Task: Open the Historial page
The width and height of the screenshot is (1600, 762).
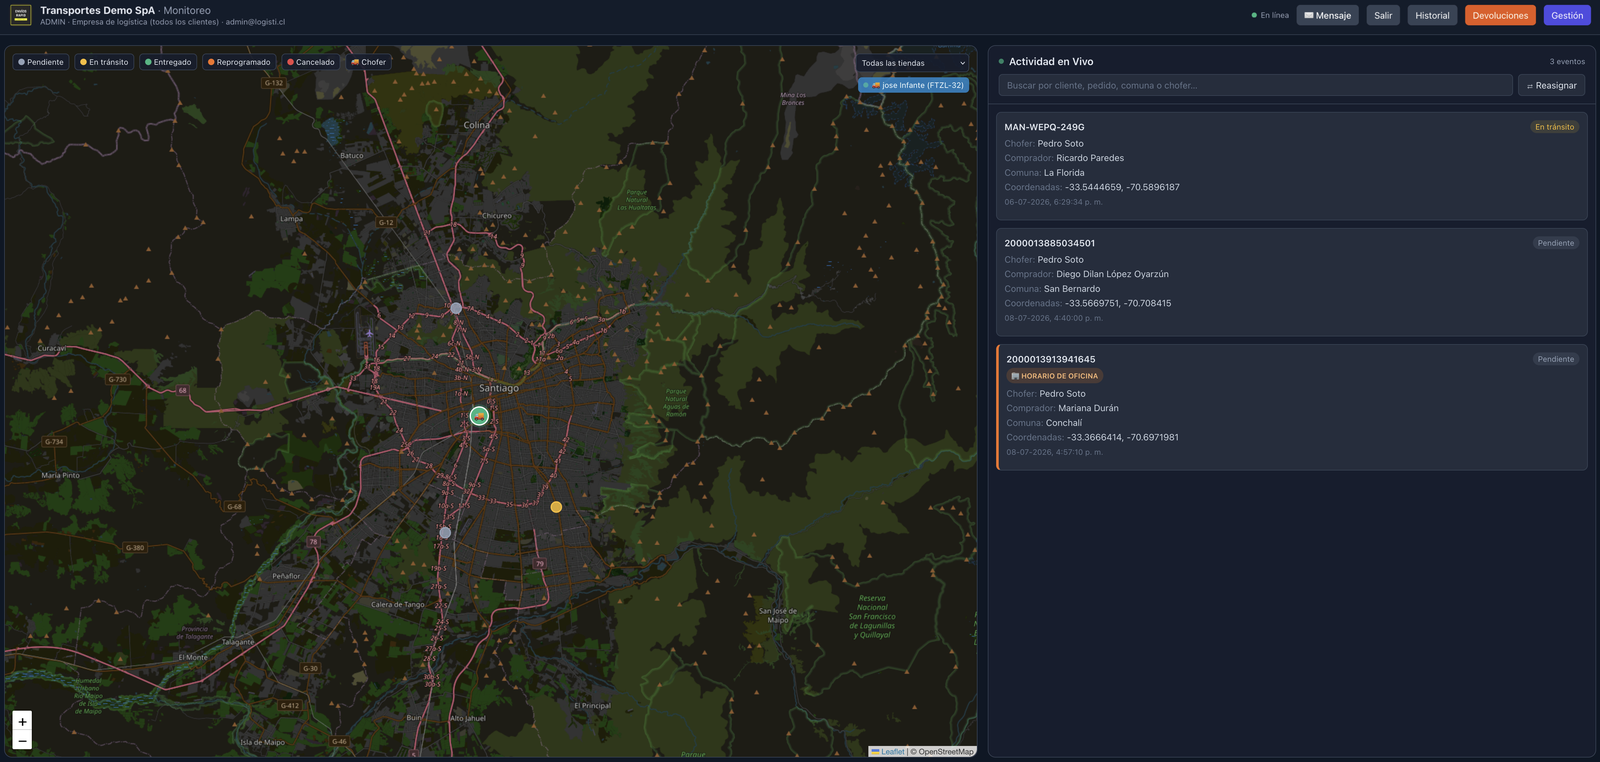Action: (1432, 15)
